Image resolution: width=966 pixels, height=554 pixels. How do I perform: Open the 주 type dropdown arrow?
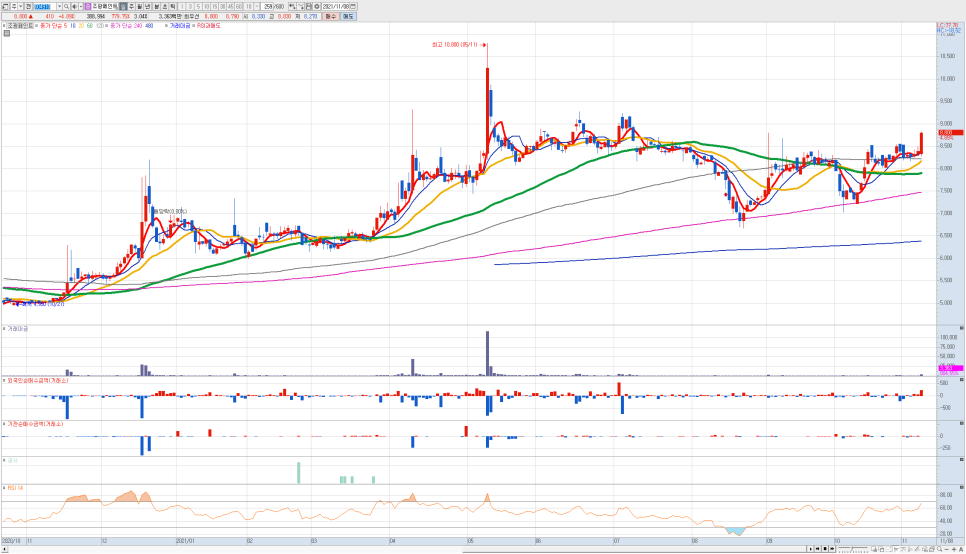point(20,6)
